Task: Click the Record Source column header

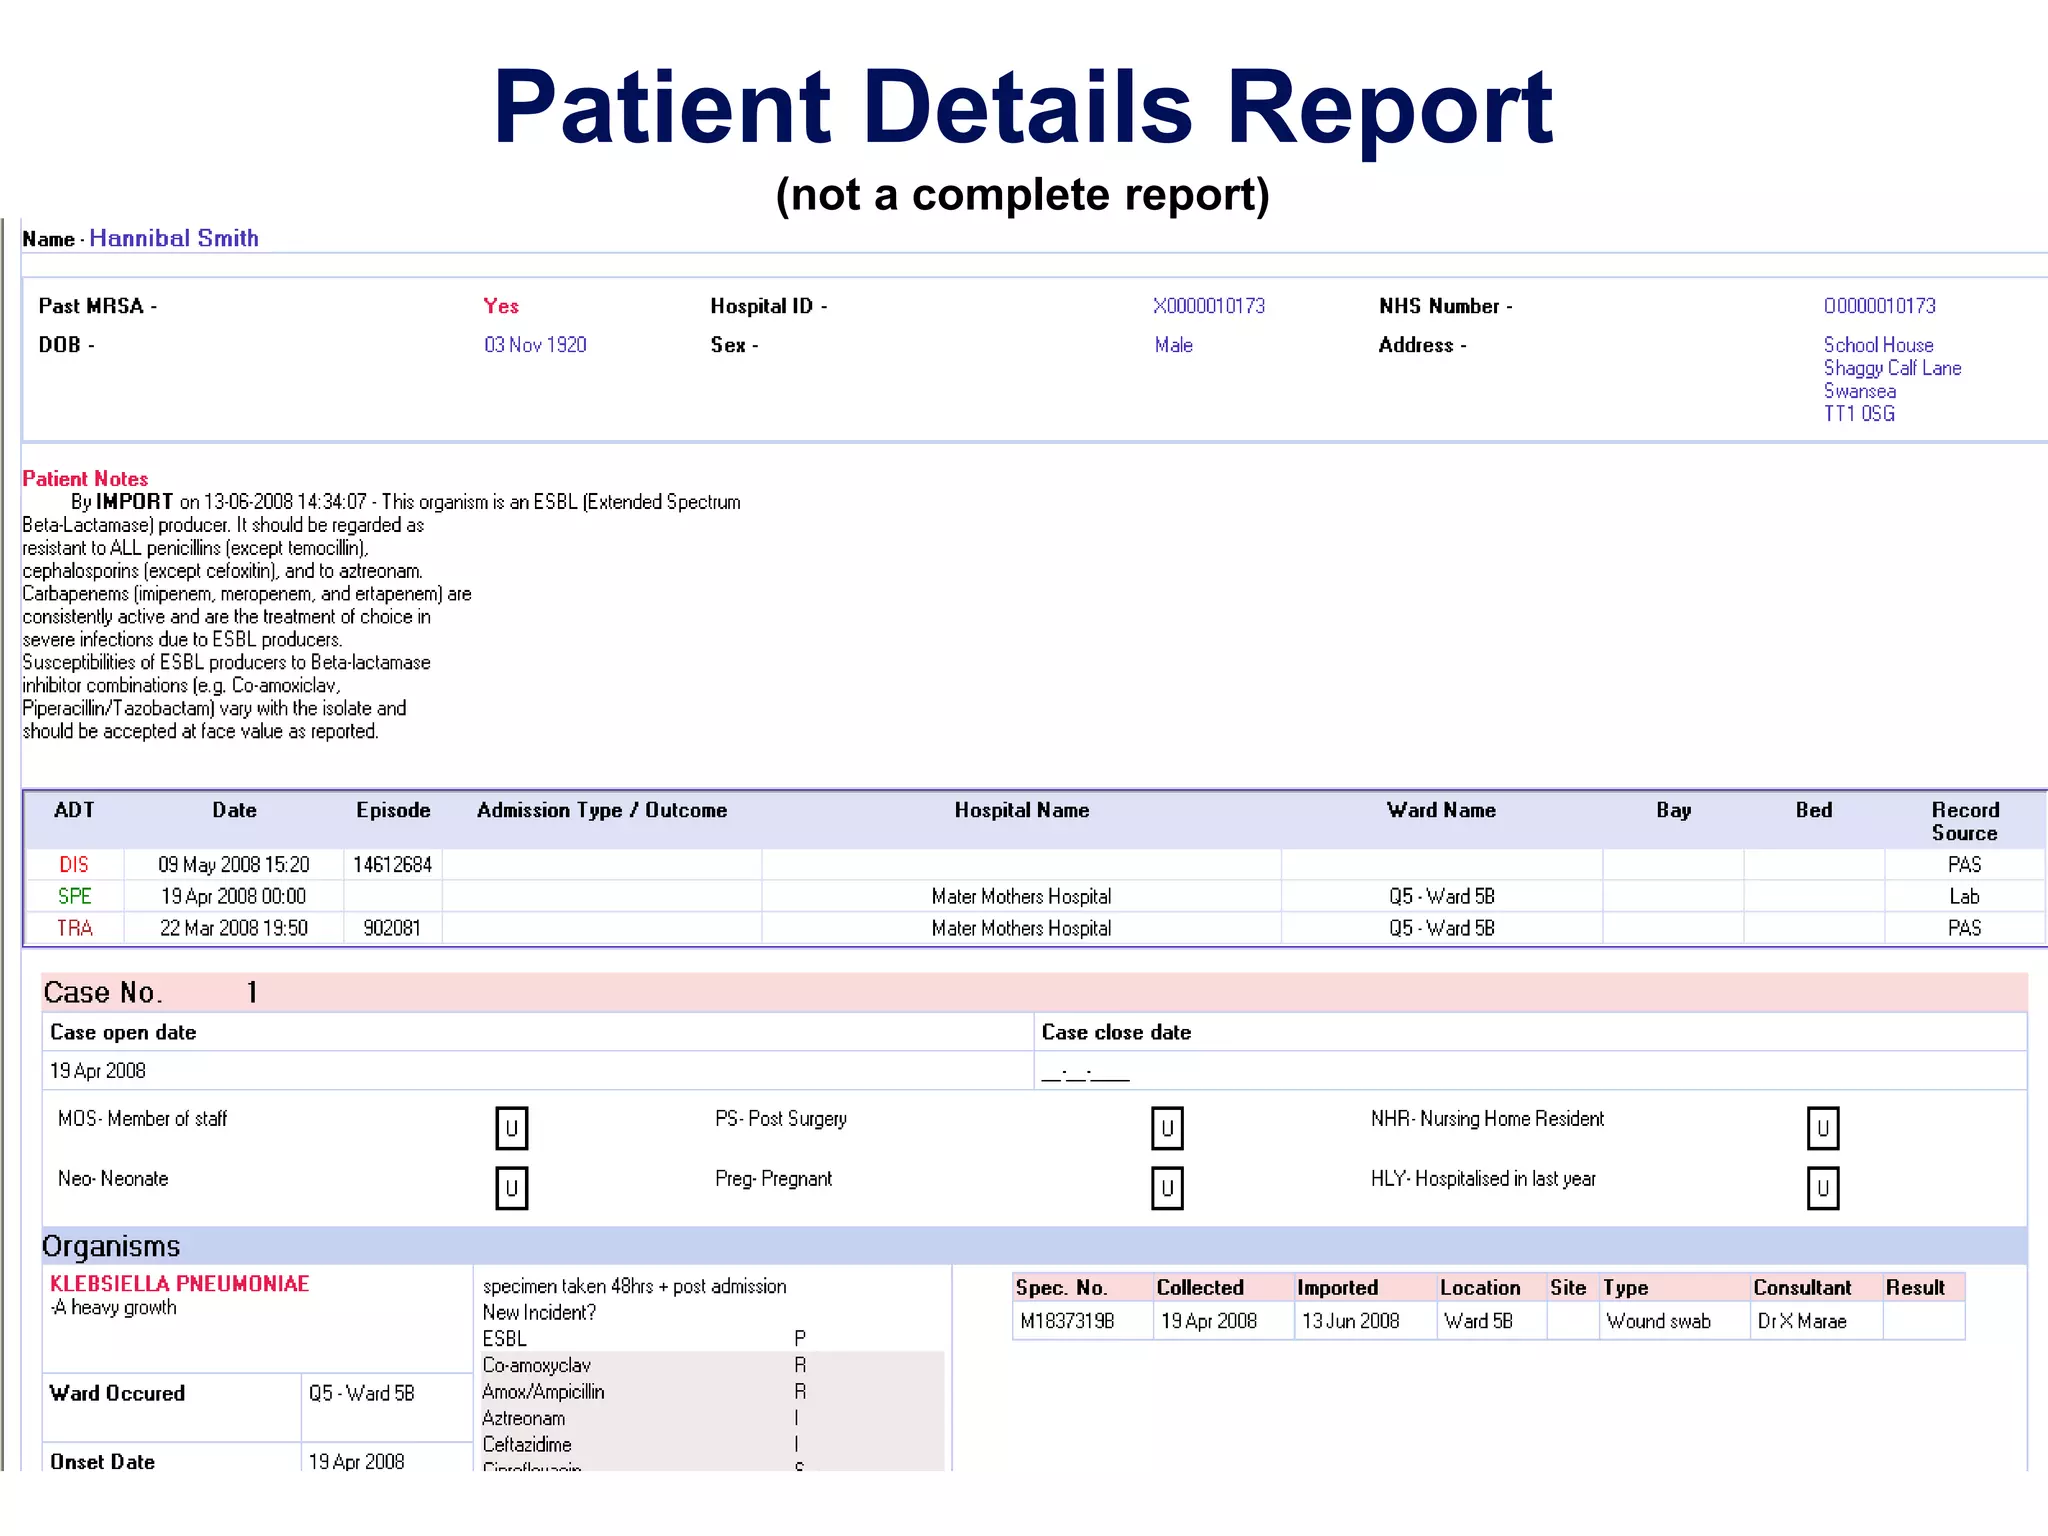Action: tap(1965, 821)
